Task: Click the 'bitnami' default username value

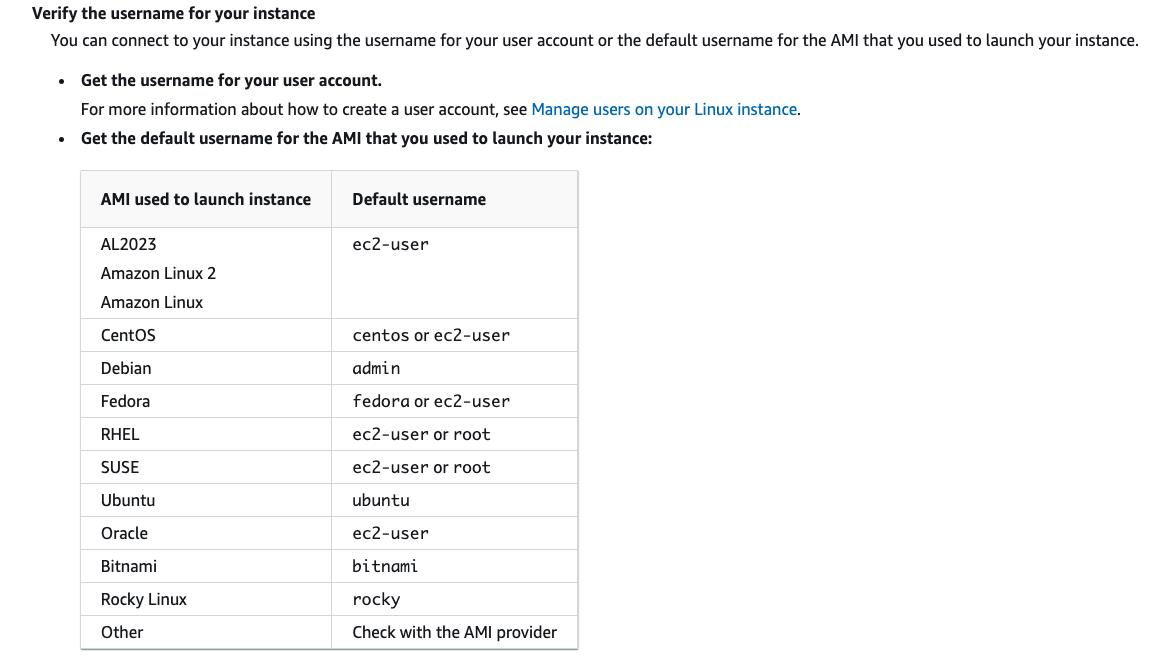Action: pos(385,566)
